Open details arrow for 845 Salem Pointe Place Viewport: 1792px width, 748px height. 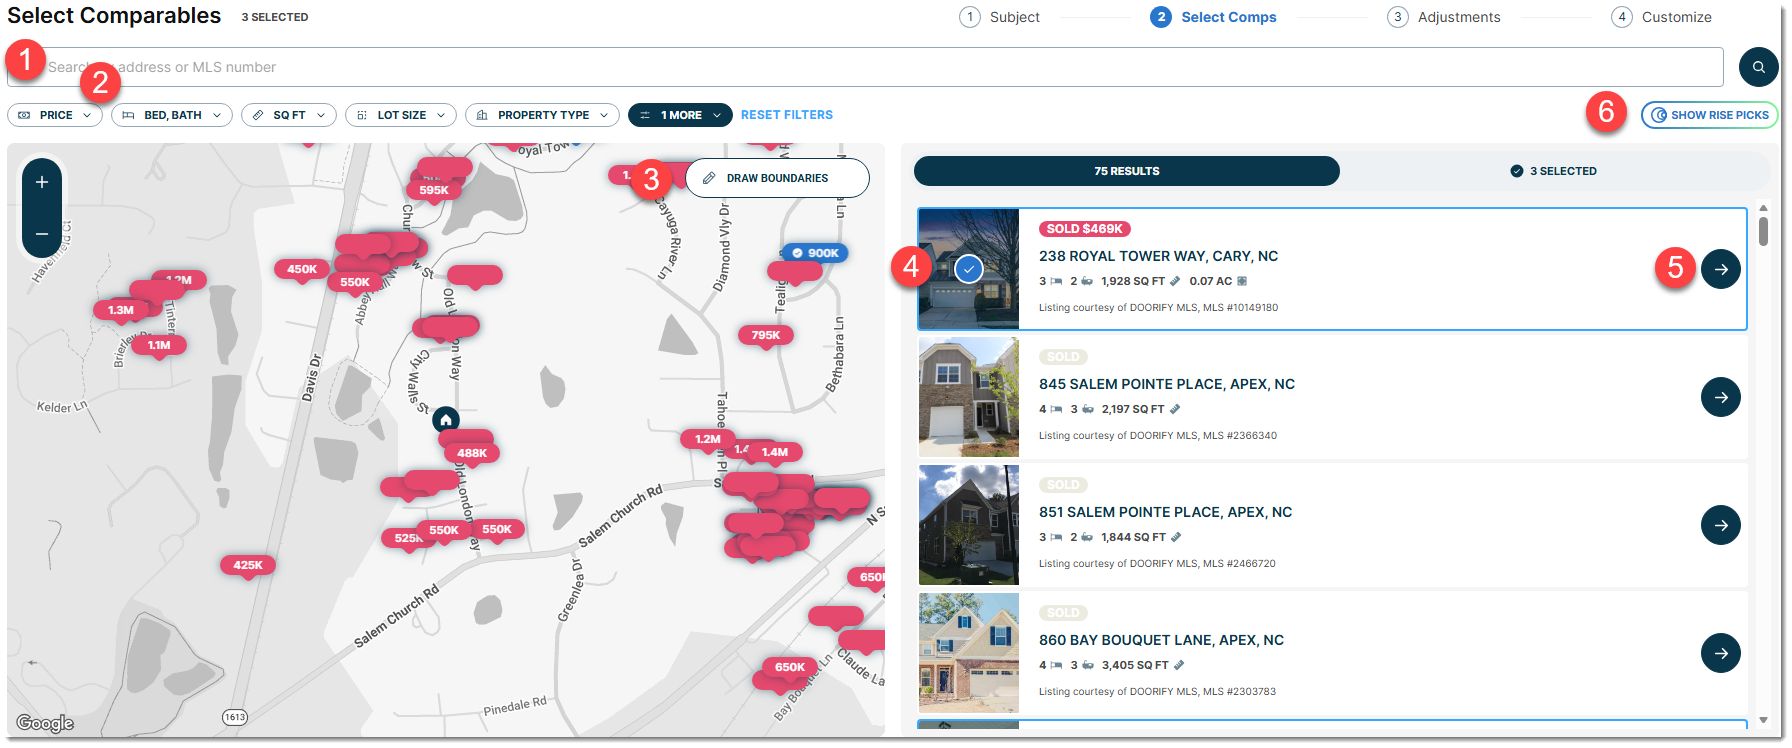click(1720, 397)
